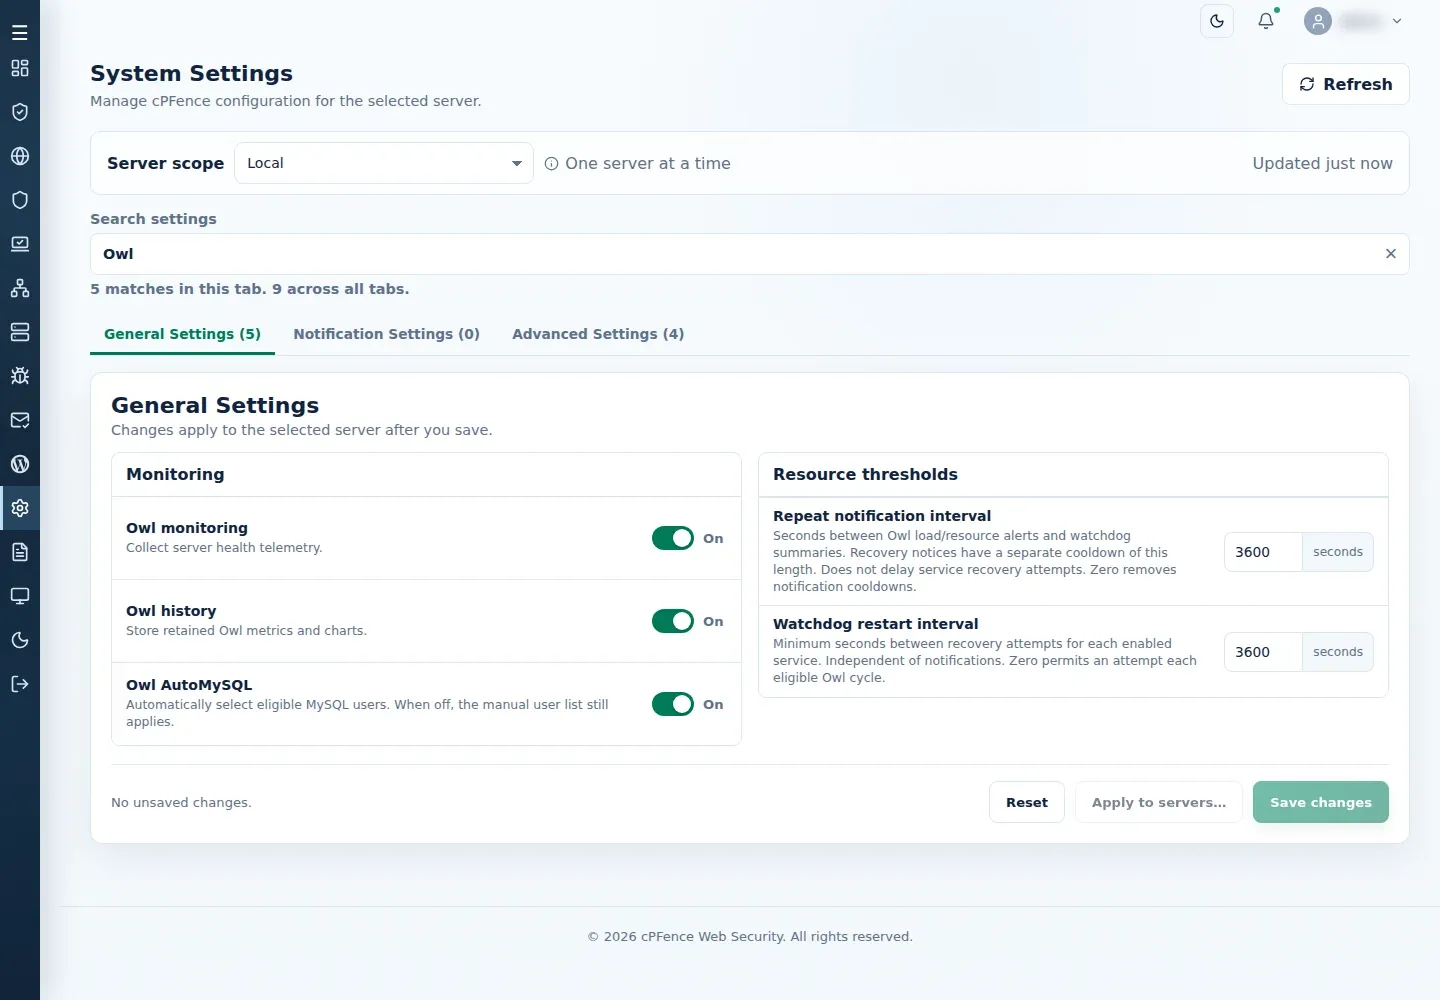The height and width of the screenshot is (1000, 1440).
Task: Open the laptop with checkmark sidebar icon
Action: (20, 244)
